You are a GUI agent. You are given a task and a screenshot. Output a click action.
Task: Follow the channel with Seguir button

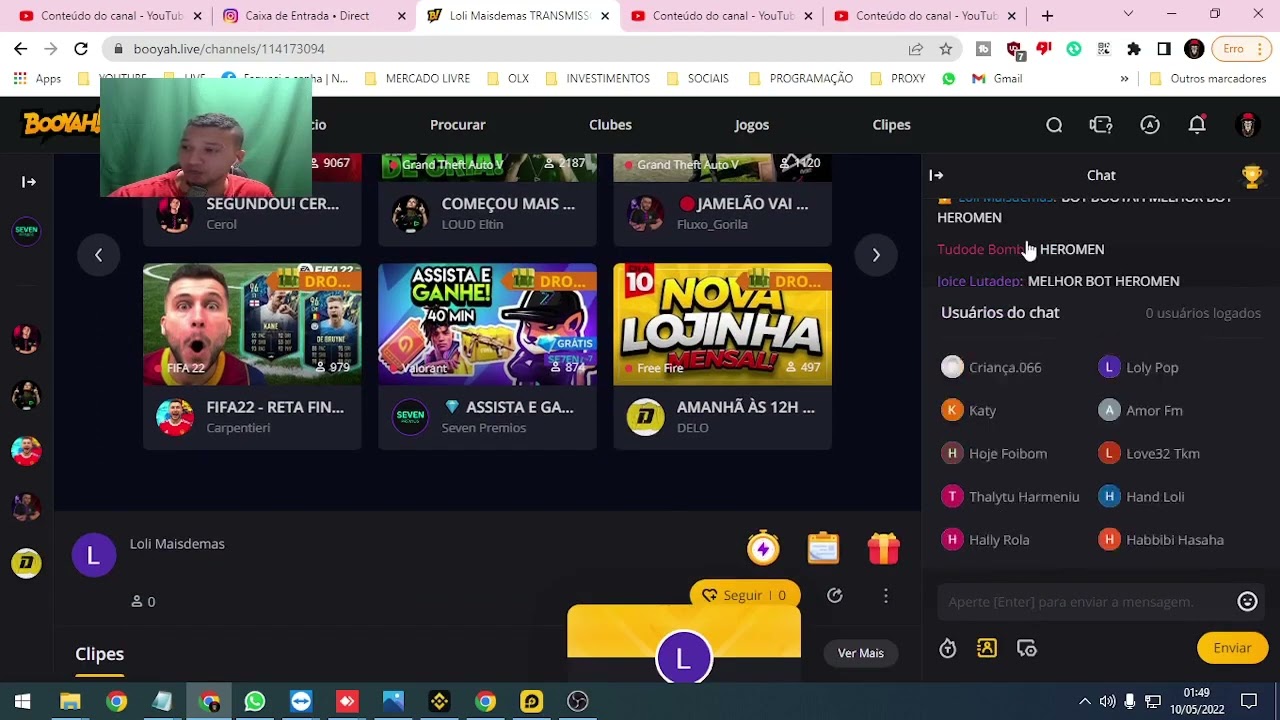coord(744,595)
